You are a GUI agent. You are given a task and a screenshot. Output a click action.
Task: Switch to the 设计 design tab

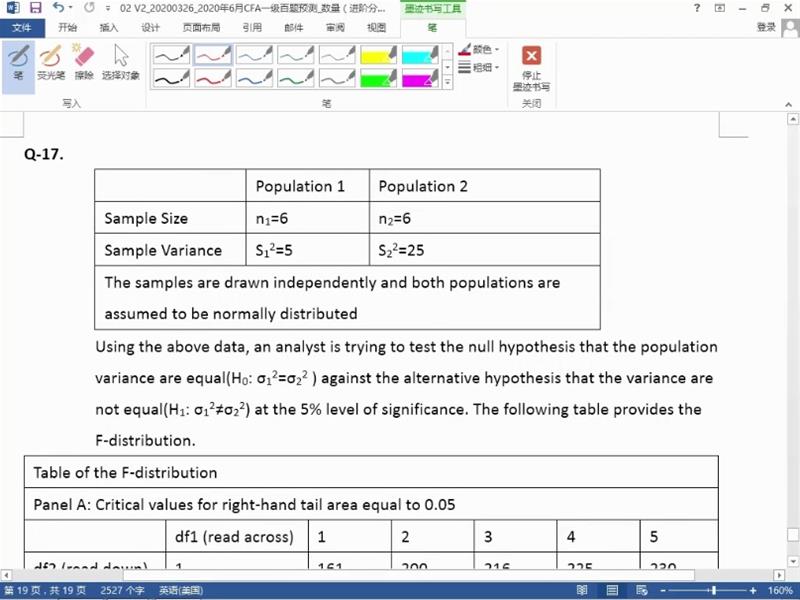(150, 28)
